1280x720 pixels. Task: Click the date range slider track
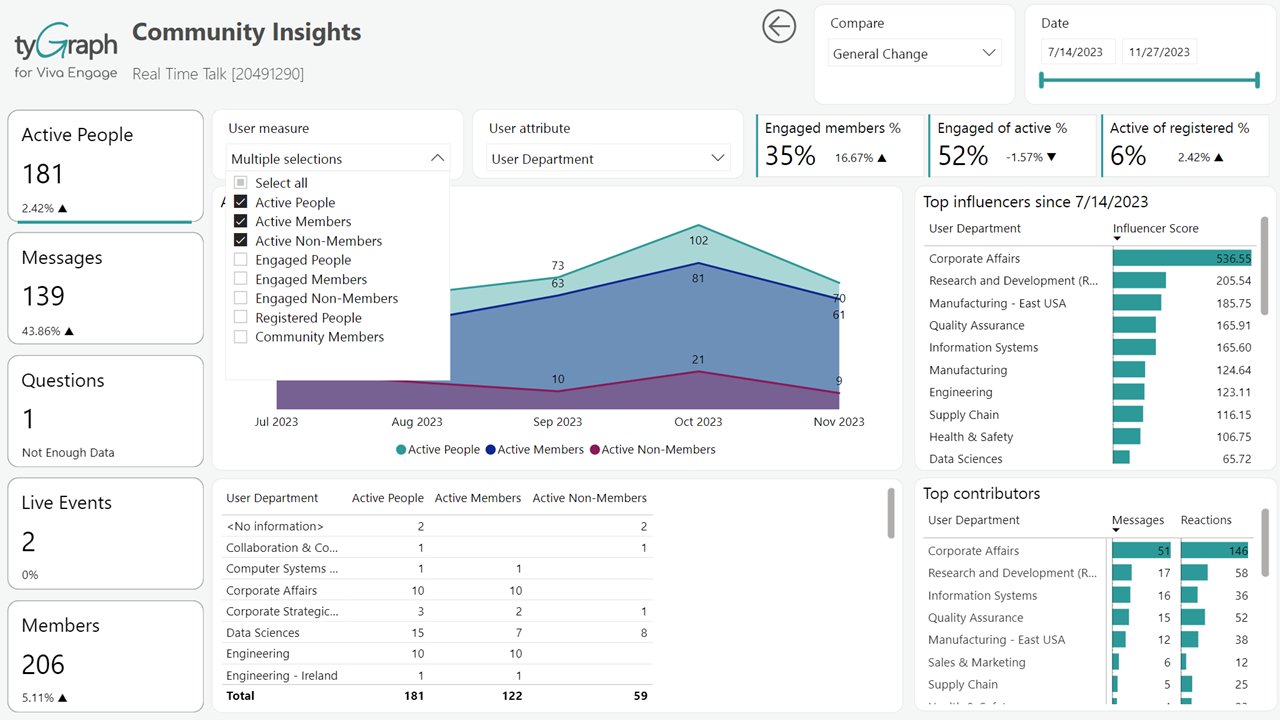(x=1148, y=81)
